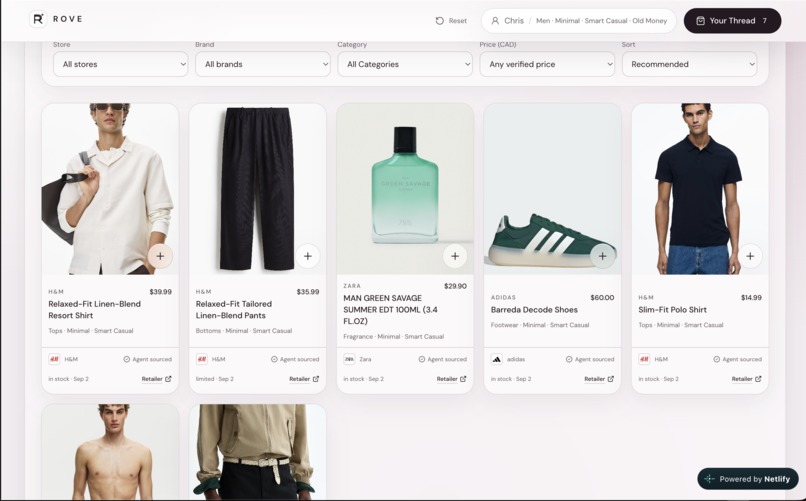Open the navy polo shirt photo
This screenshot has width=806, height=501.
[700, 189]
